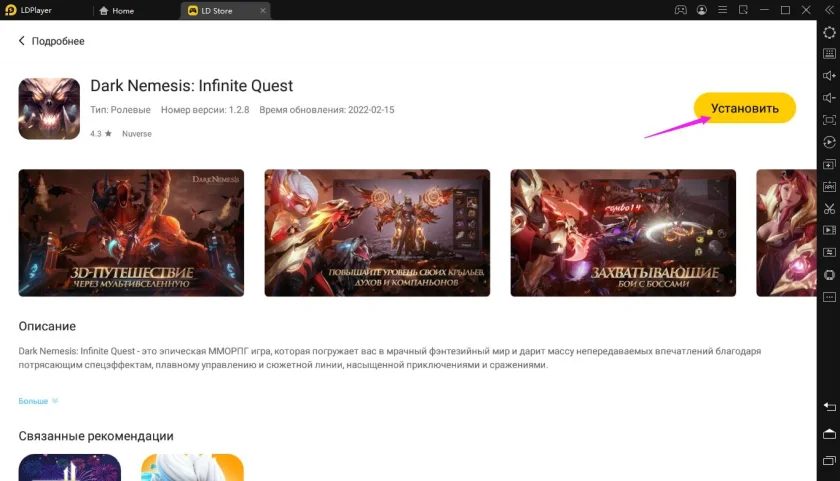Open the multi-instance add window icon
Image resolution: width=840 pixels, height=481 pixels.
click(829, 164)
